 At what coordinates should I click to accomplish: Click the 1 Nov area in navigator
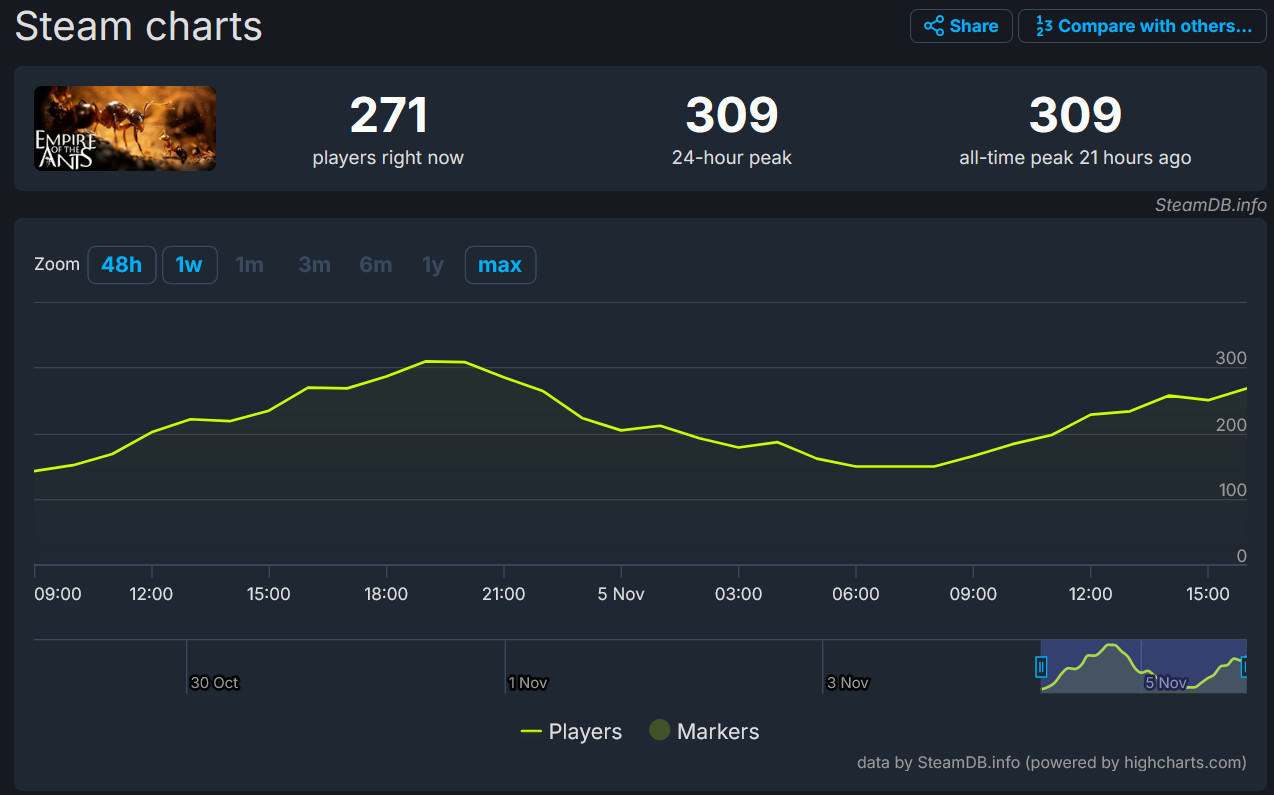click(528, 682)
